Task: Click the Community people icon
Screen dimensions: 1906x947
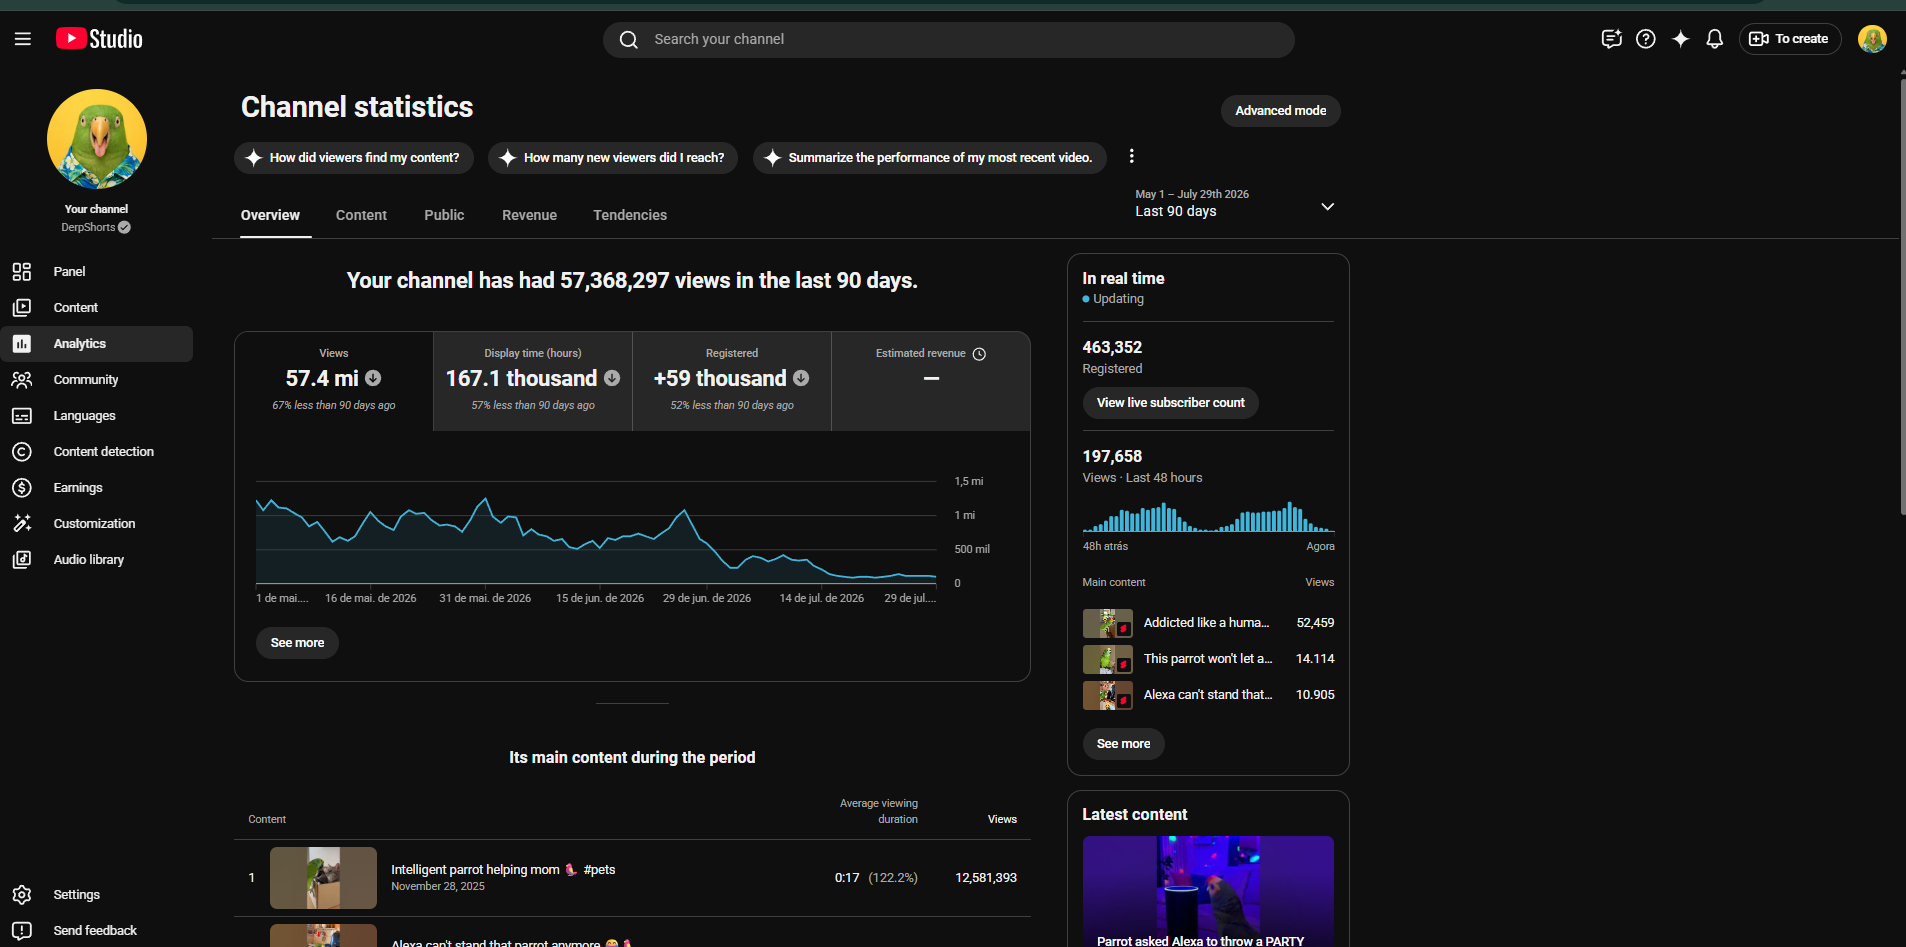Action: [x=22, y=380]
